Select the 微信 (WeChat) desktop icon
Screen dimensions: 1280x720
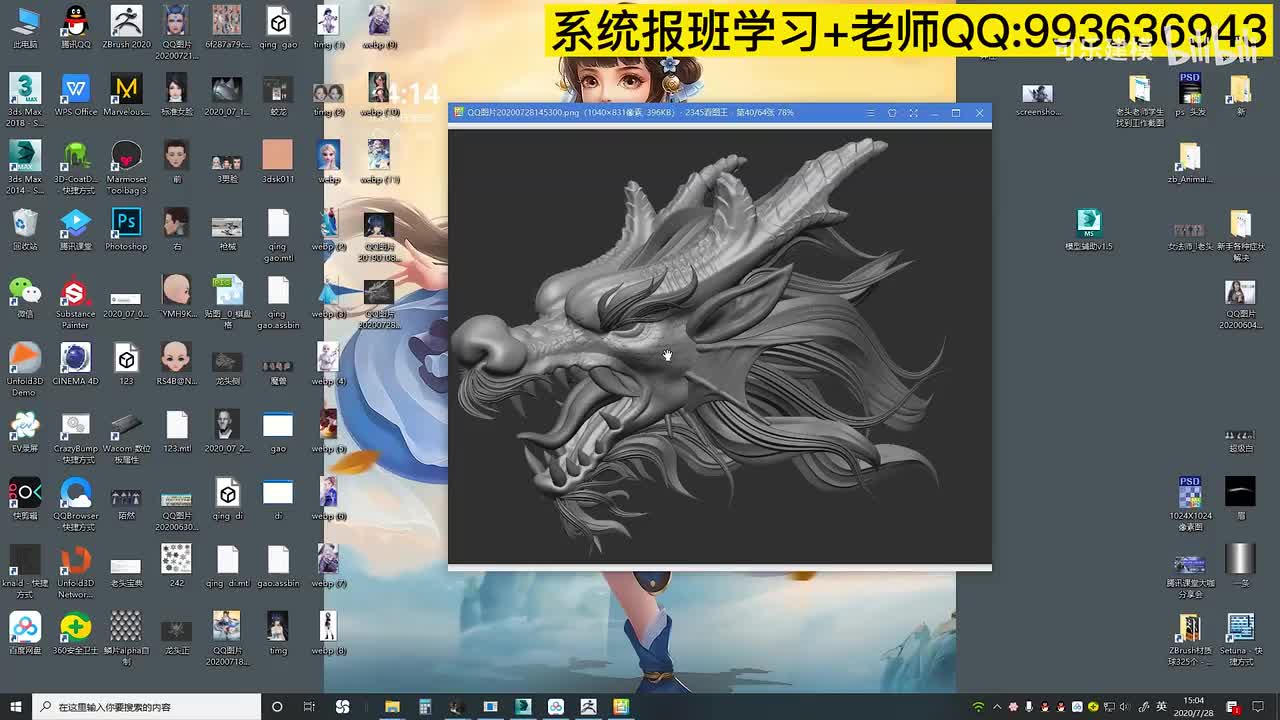tap(24, 297)
